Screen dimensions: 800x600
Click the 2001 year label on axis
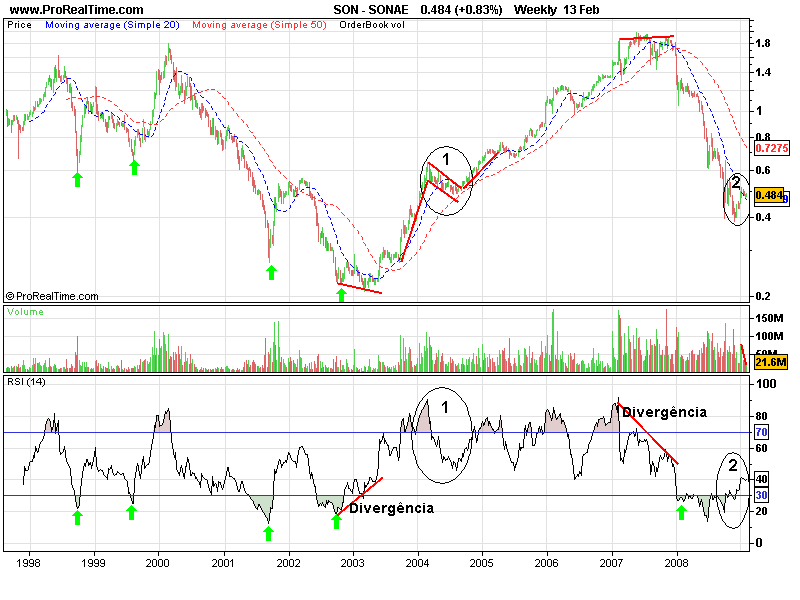pos(223,563)
